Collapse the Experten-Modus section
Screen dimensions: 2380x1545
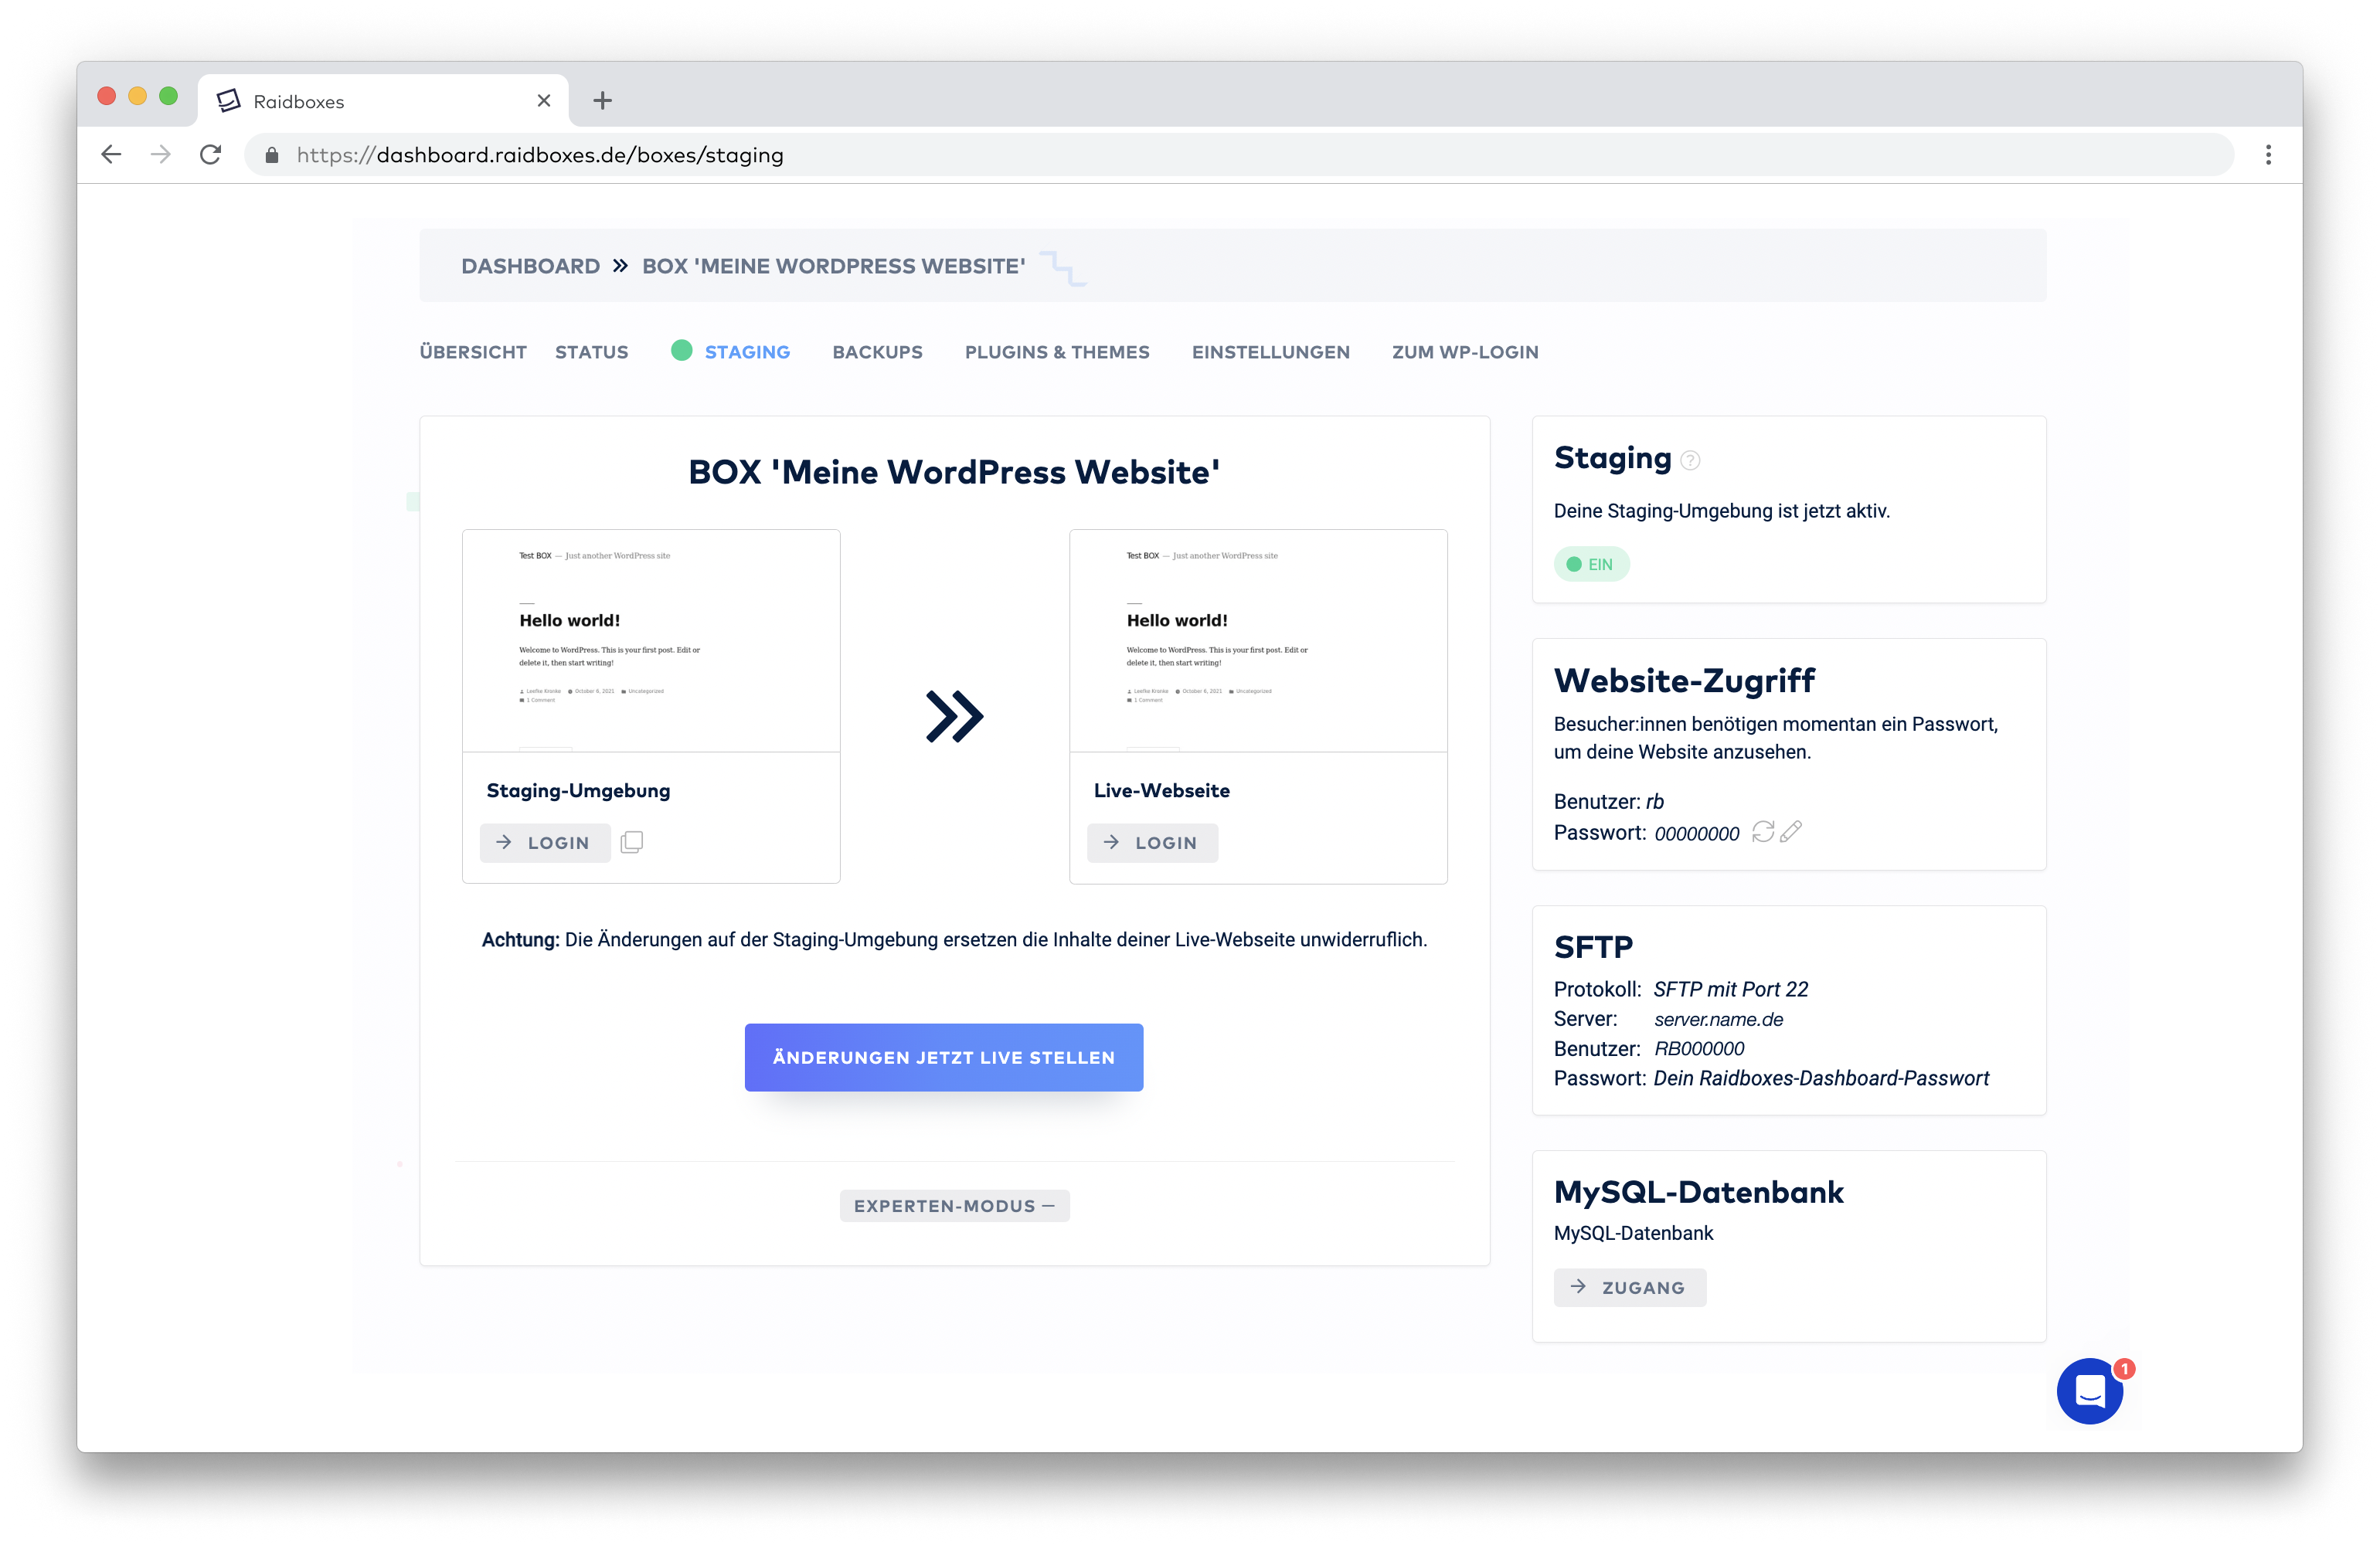tap(954, 1206)
